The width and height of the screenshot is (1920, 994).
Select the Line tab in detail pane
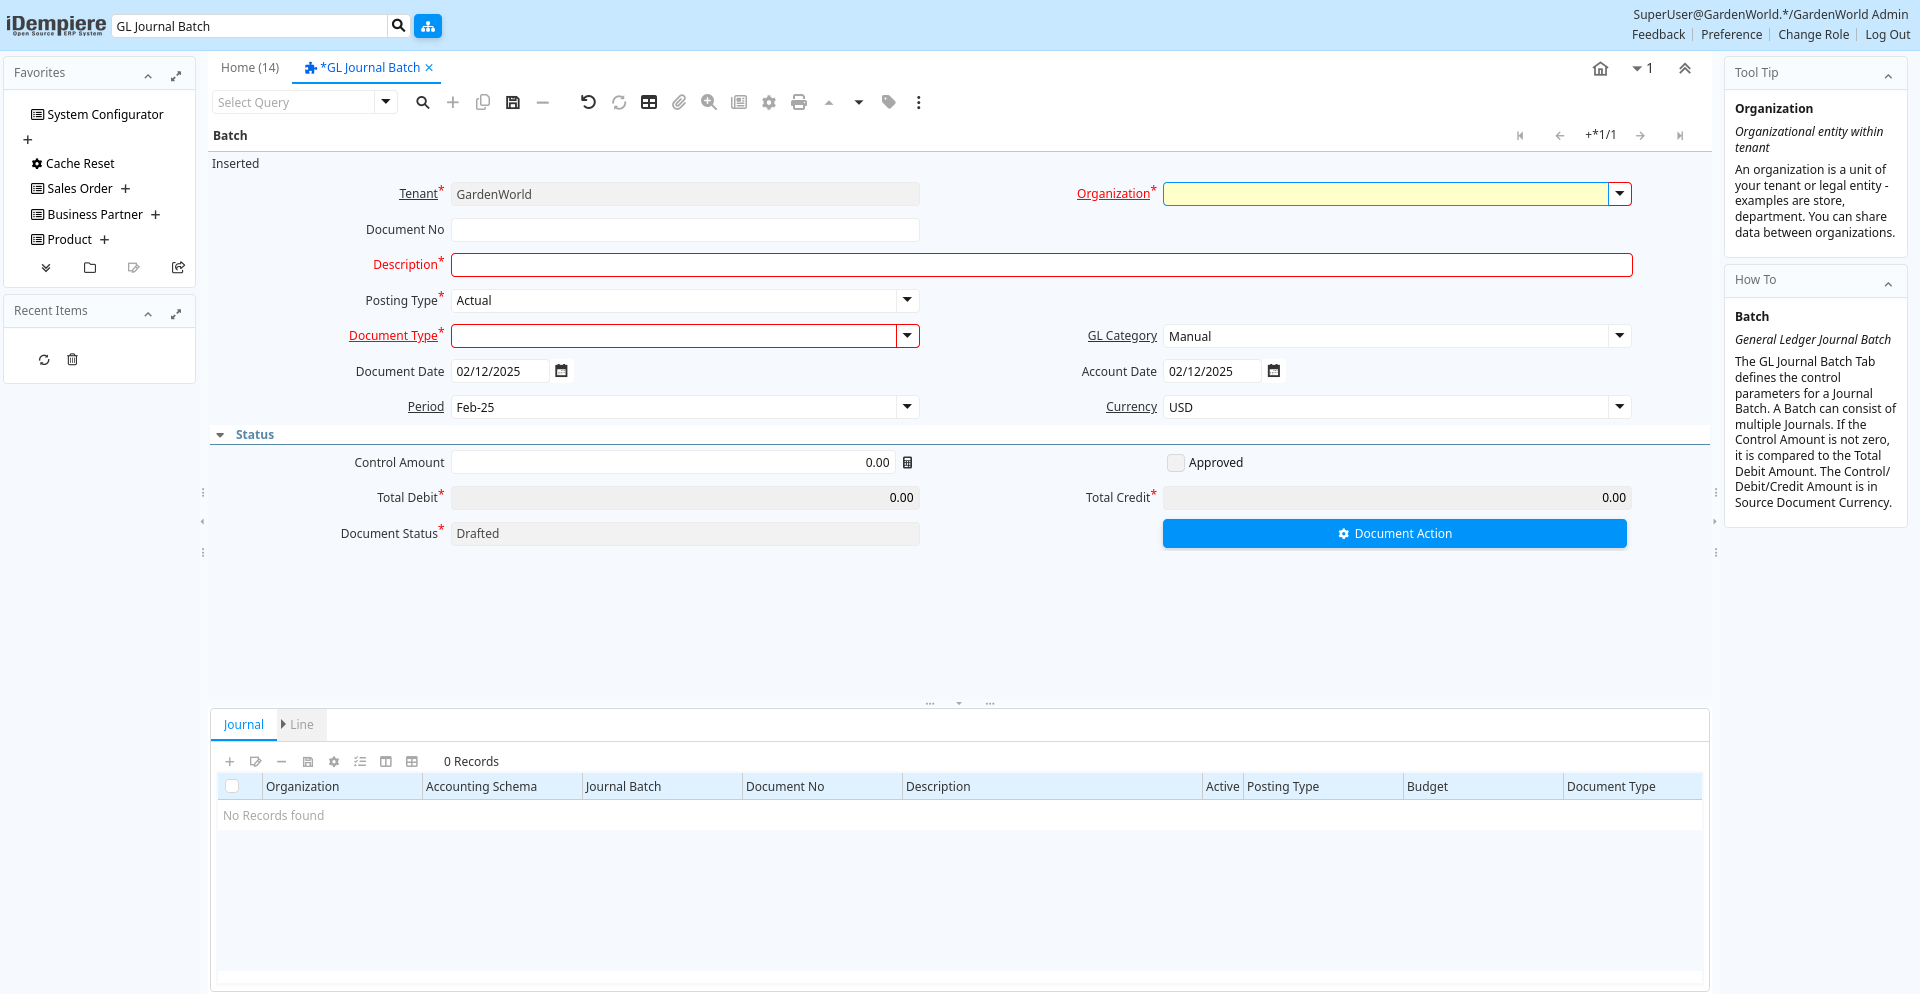pos(301,725)
